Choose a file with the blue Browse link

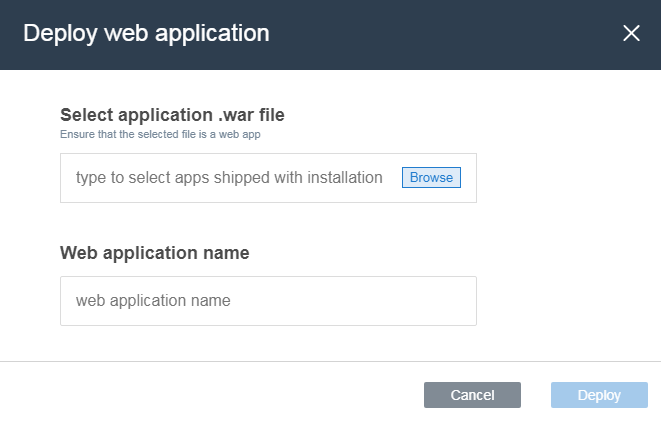(431, 177)
